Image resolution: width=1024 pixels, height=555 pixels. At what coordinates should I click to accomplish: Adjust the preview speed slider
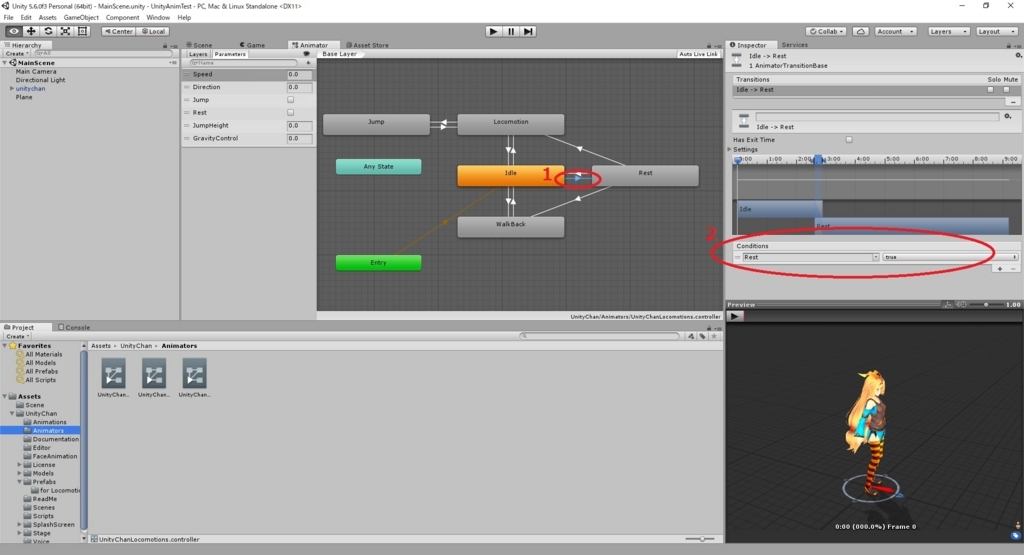coord(986,305)
